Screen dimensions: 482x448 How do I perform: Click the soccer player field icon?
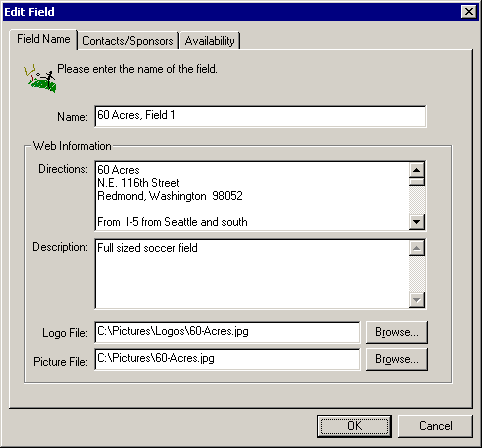point(40,78)
